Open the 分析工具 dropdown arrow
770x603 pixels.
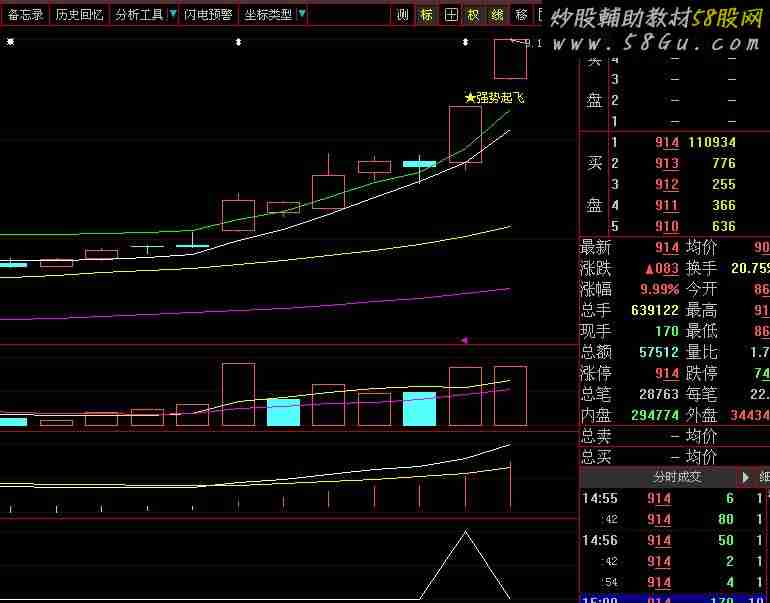pos(173,15)
